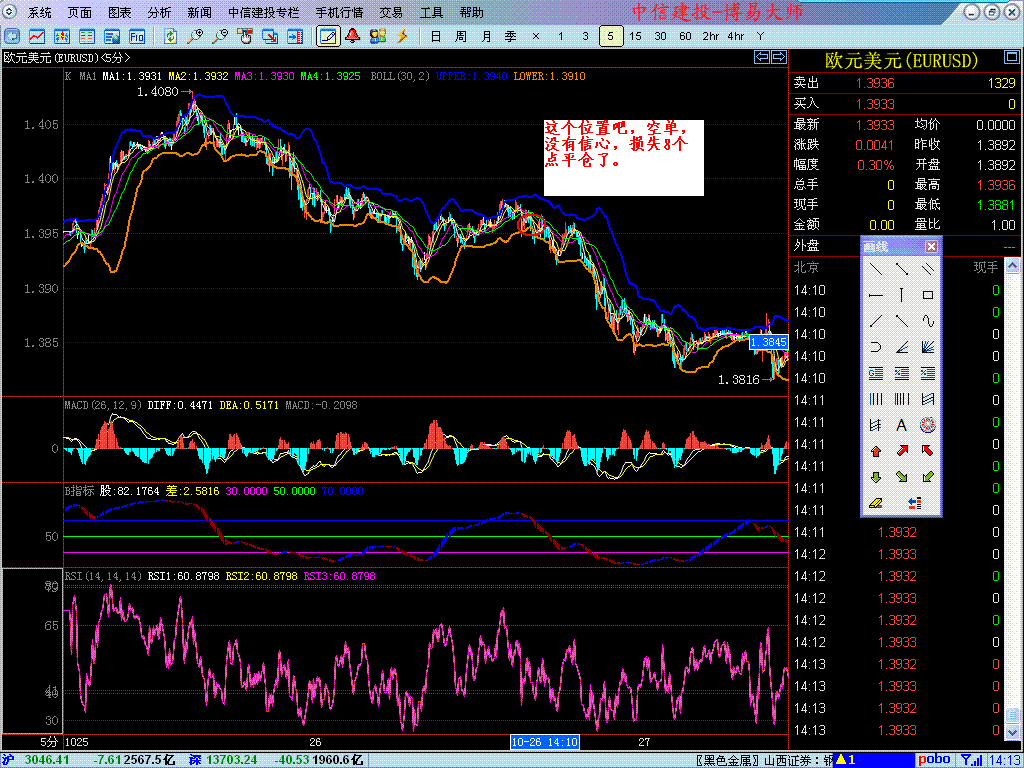Switch chart to 60 minute period
This screenshot has height=768, width=1024.
pyautogui.click(x=685, y=37)
